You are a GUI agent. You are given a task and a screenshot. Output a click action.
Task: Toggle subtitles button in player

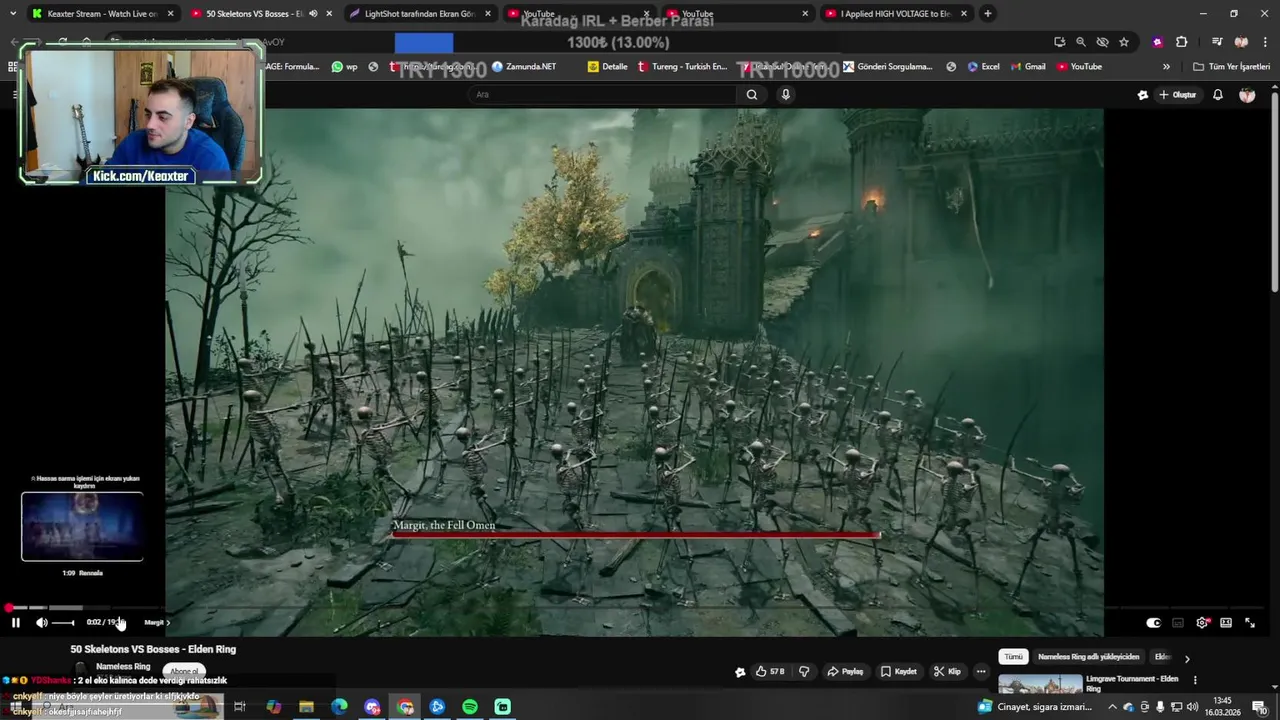1178,623
